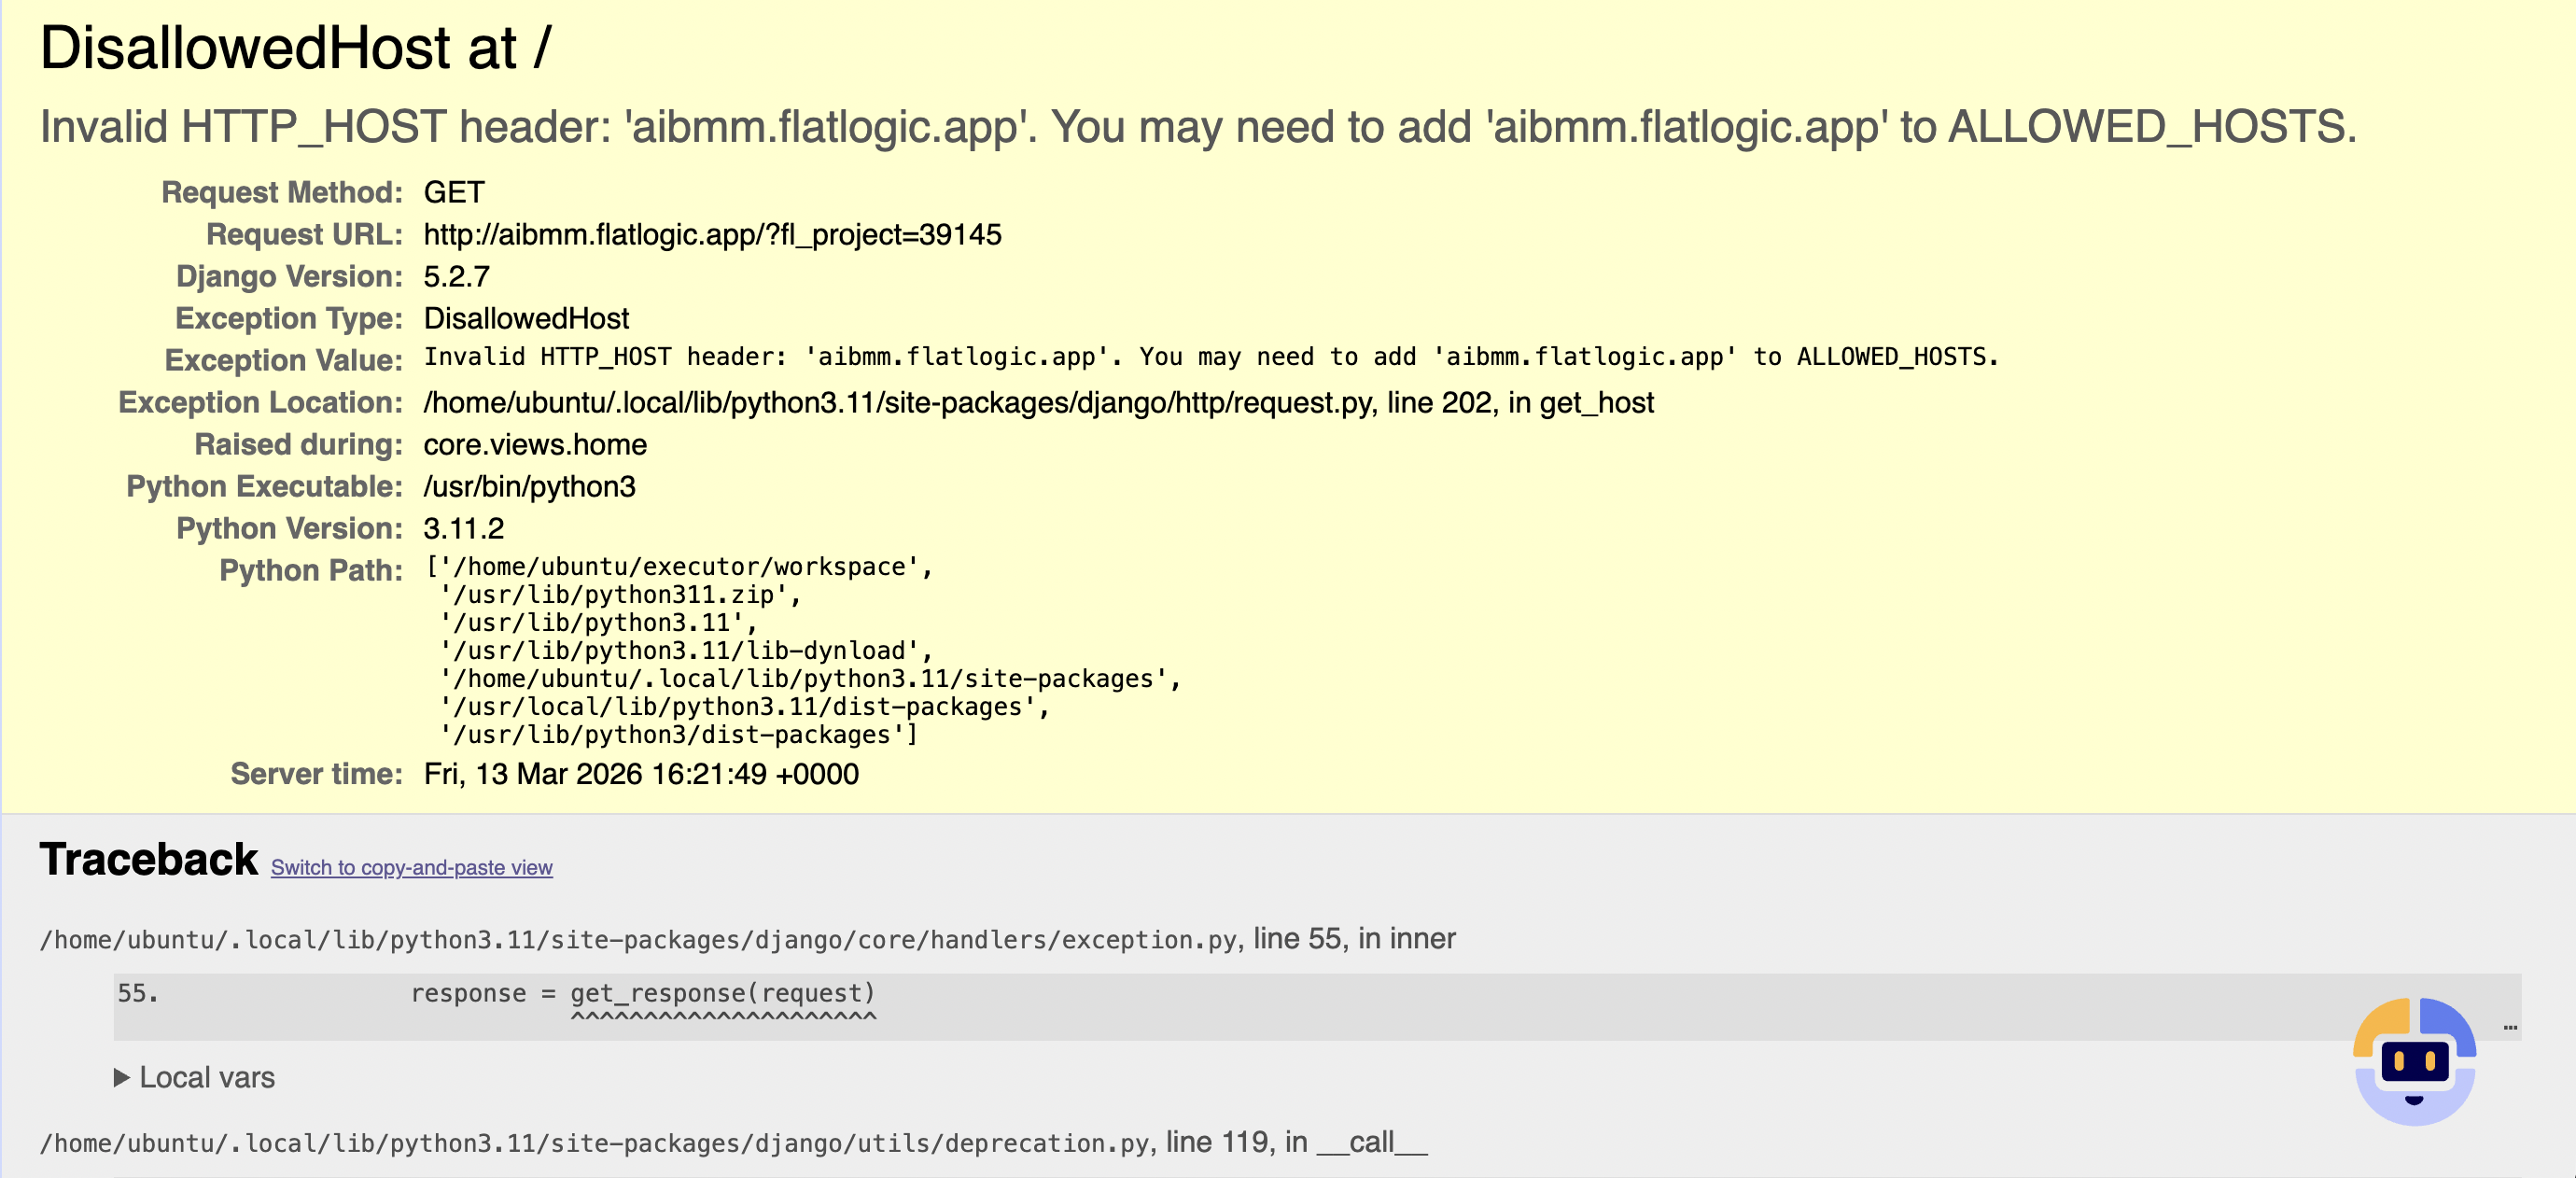The height and width of the screenshot is (1178, 2576).
Task: Click the Raised during value core.views.home
Action: (534, 445)
